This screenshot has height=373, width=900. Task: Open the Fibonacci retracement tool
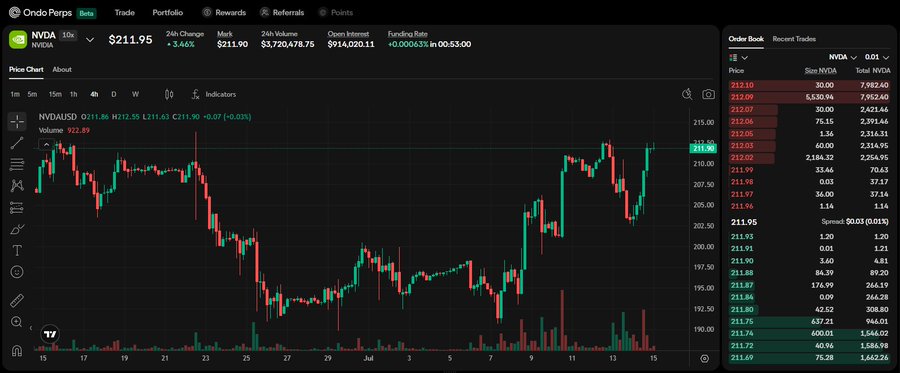click(17, 164)
